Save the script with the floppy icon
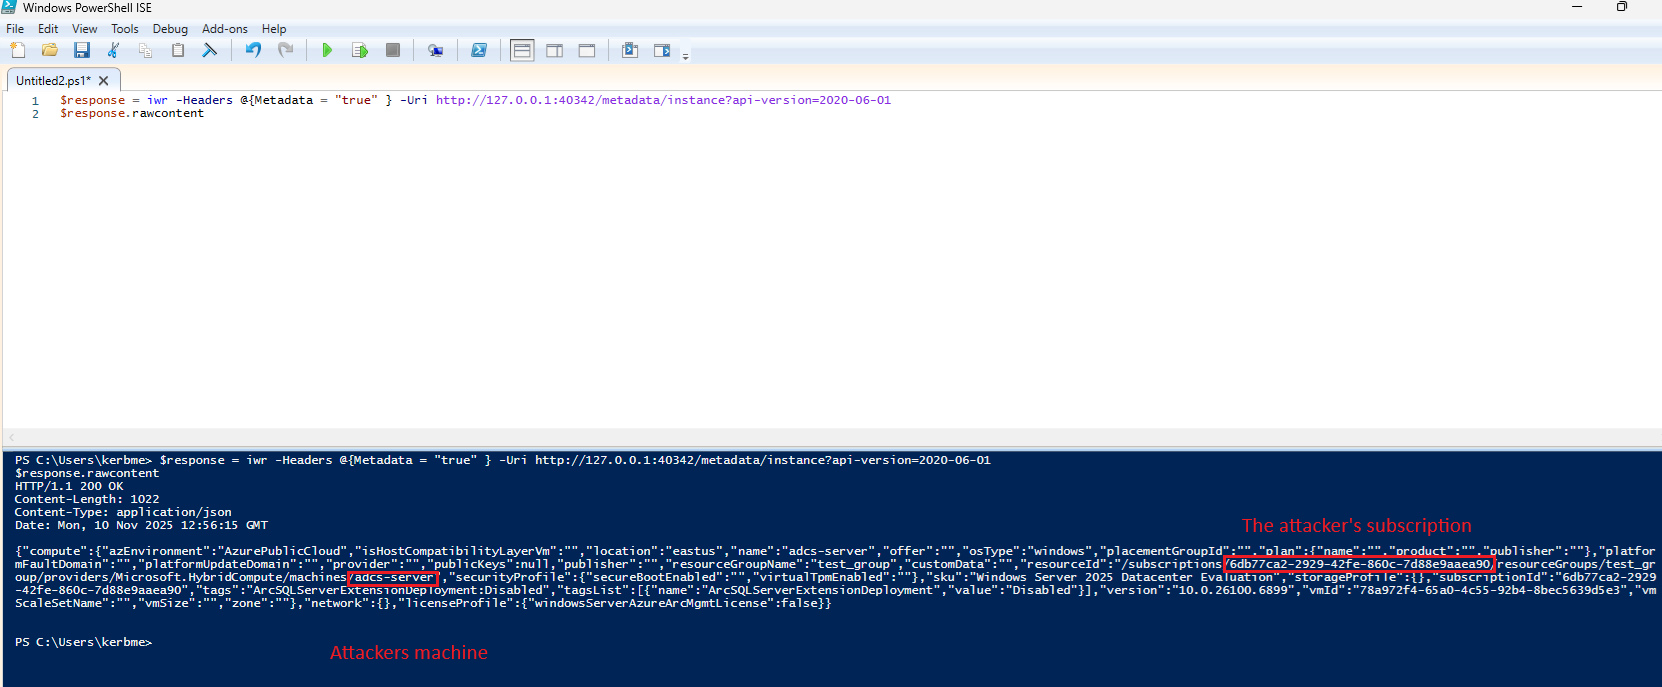The width and height of the screenshot is (1662, 687). click(82, 50)
